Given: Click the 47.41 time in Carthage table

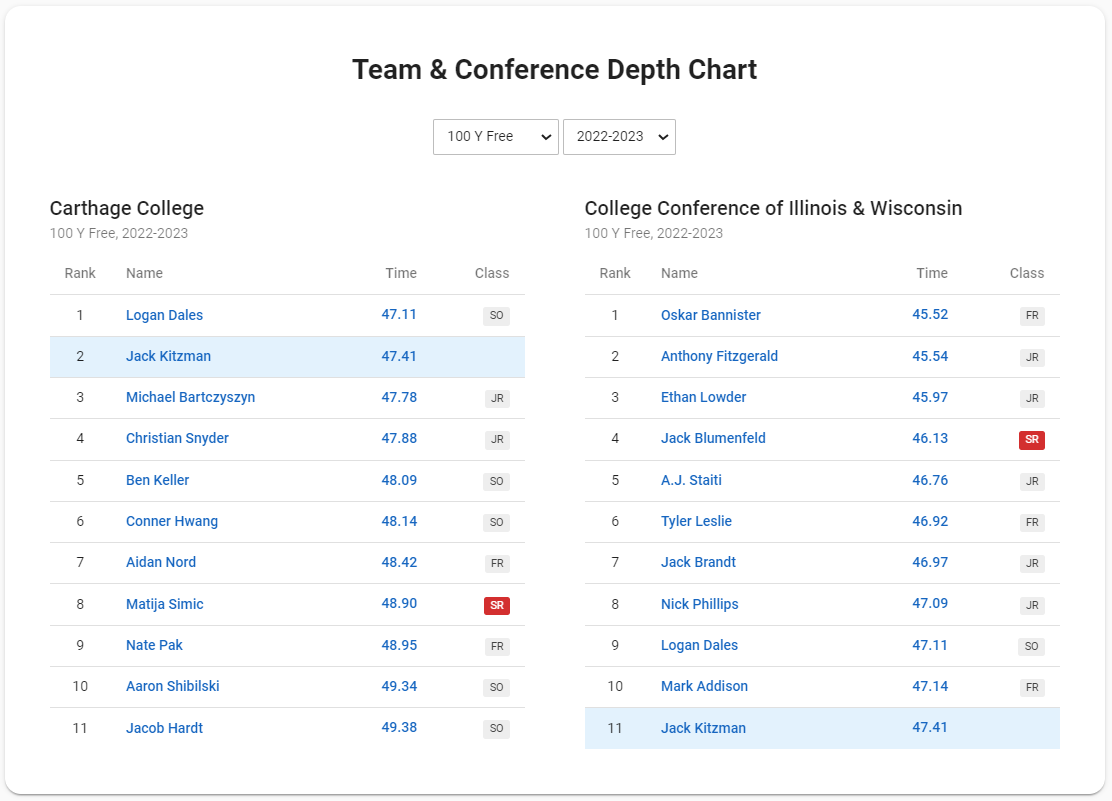Looking at the screenshot, I should tap(399, 356).
